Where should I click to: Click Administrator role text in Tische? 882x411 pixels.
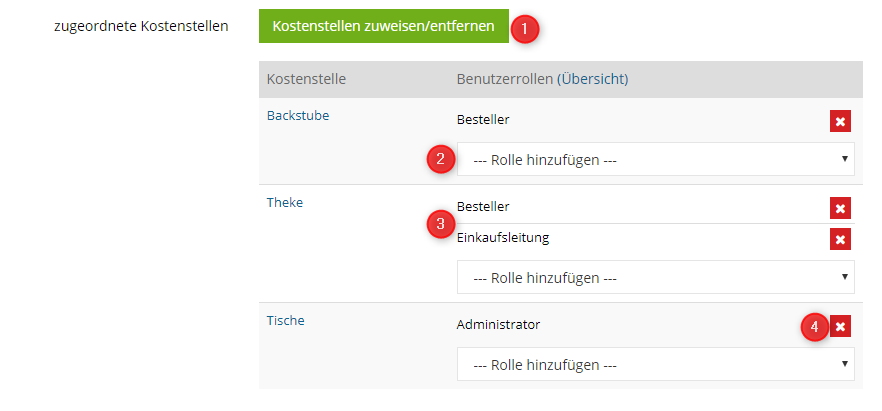[498, 325]
